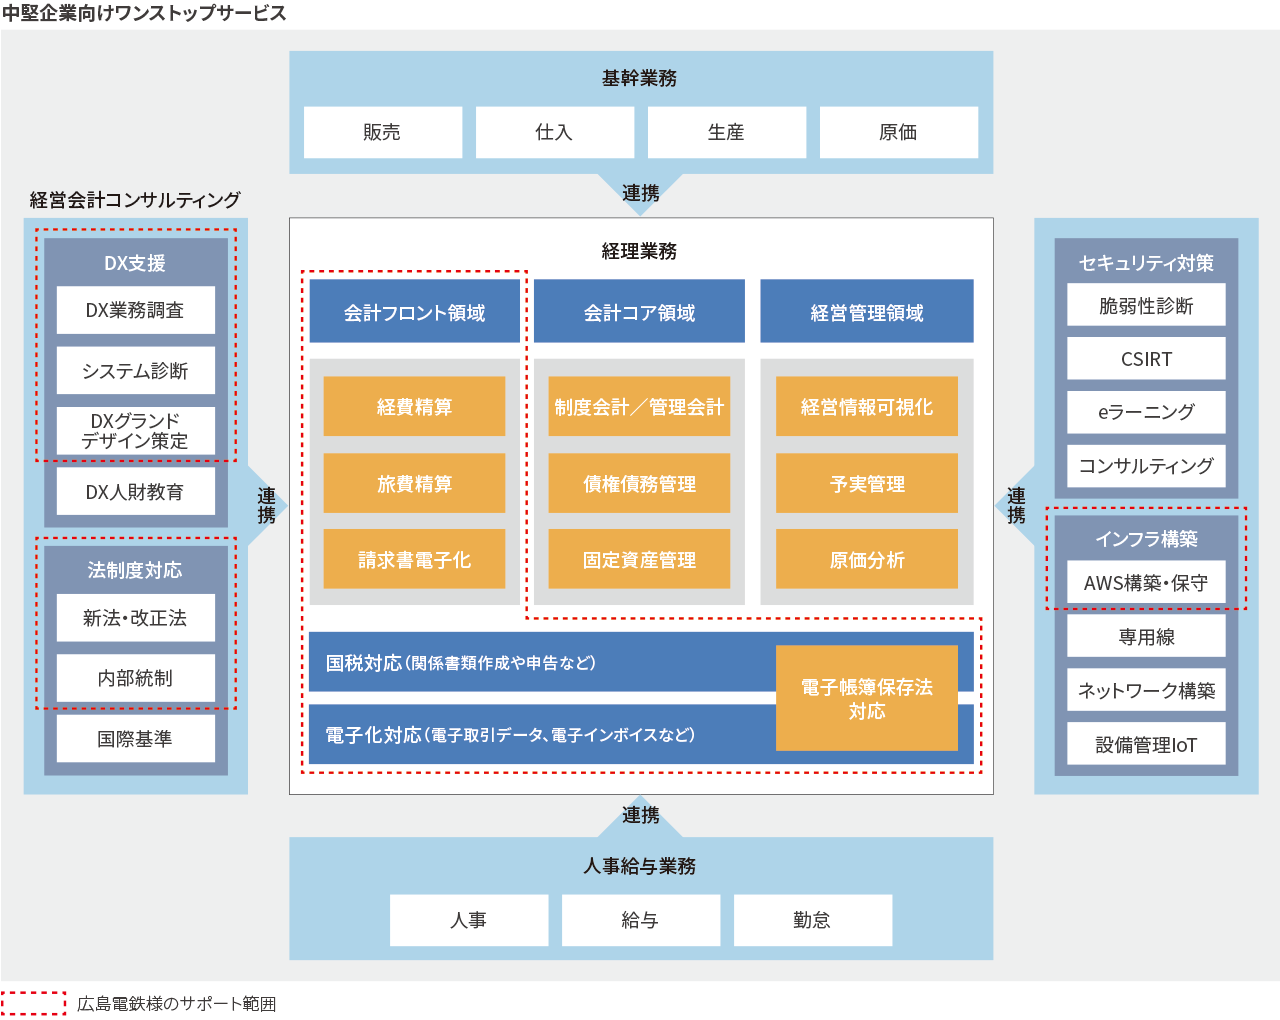Click the 中堅企業向けワンストップサービス title
This screenshot has height=1020, width=1280.
point(144,13)
